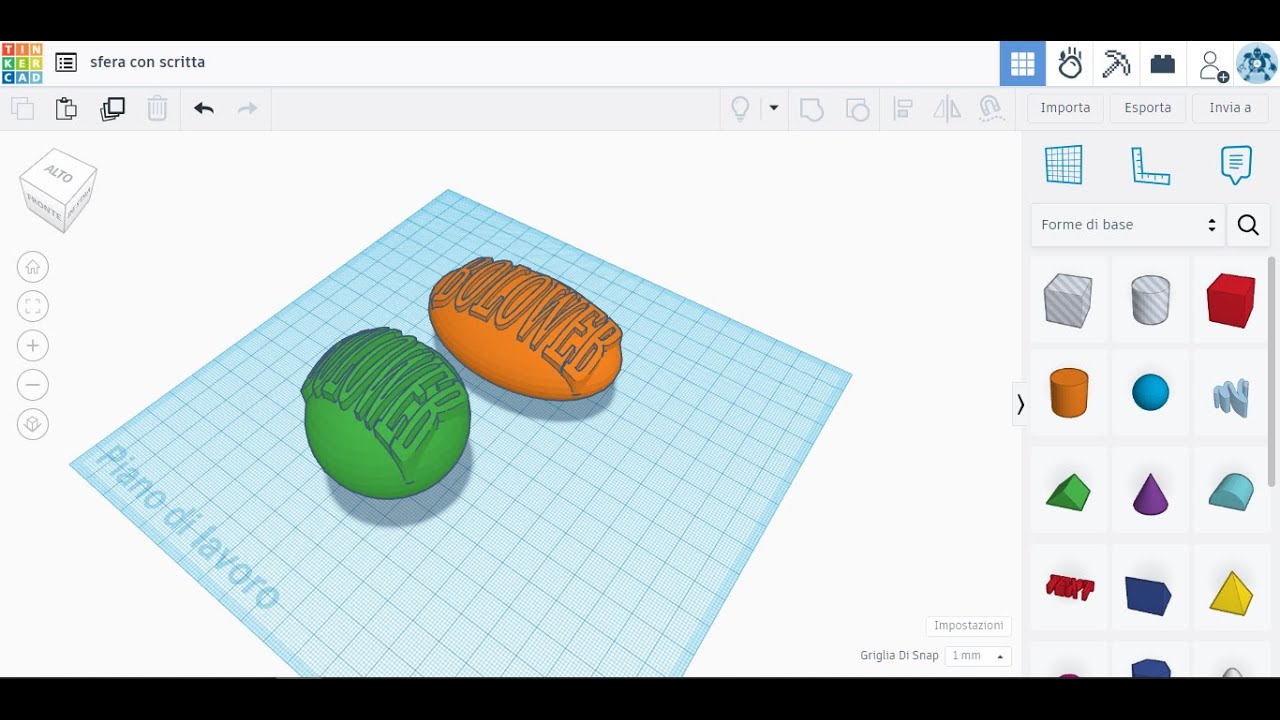
Task: Click the Mirror tool icon
Action: coord(947,109)
